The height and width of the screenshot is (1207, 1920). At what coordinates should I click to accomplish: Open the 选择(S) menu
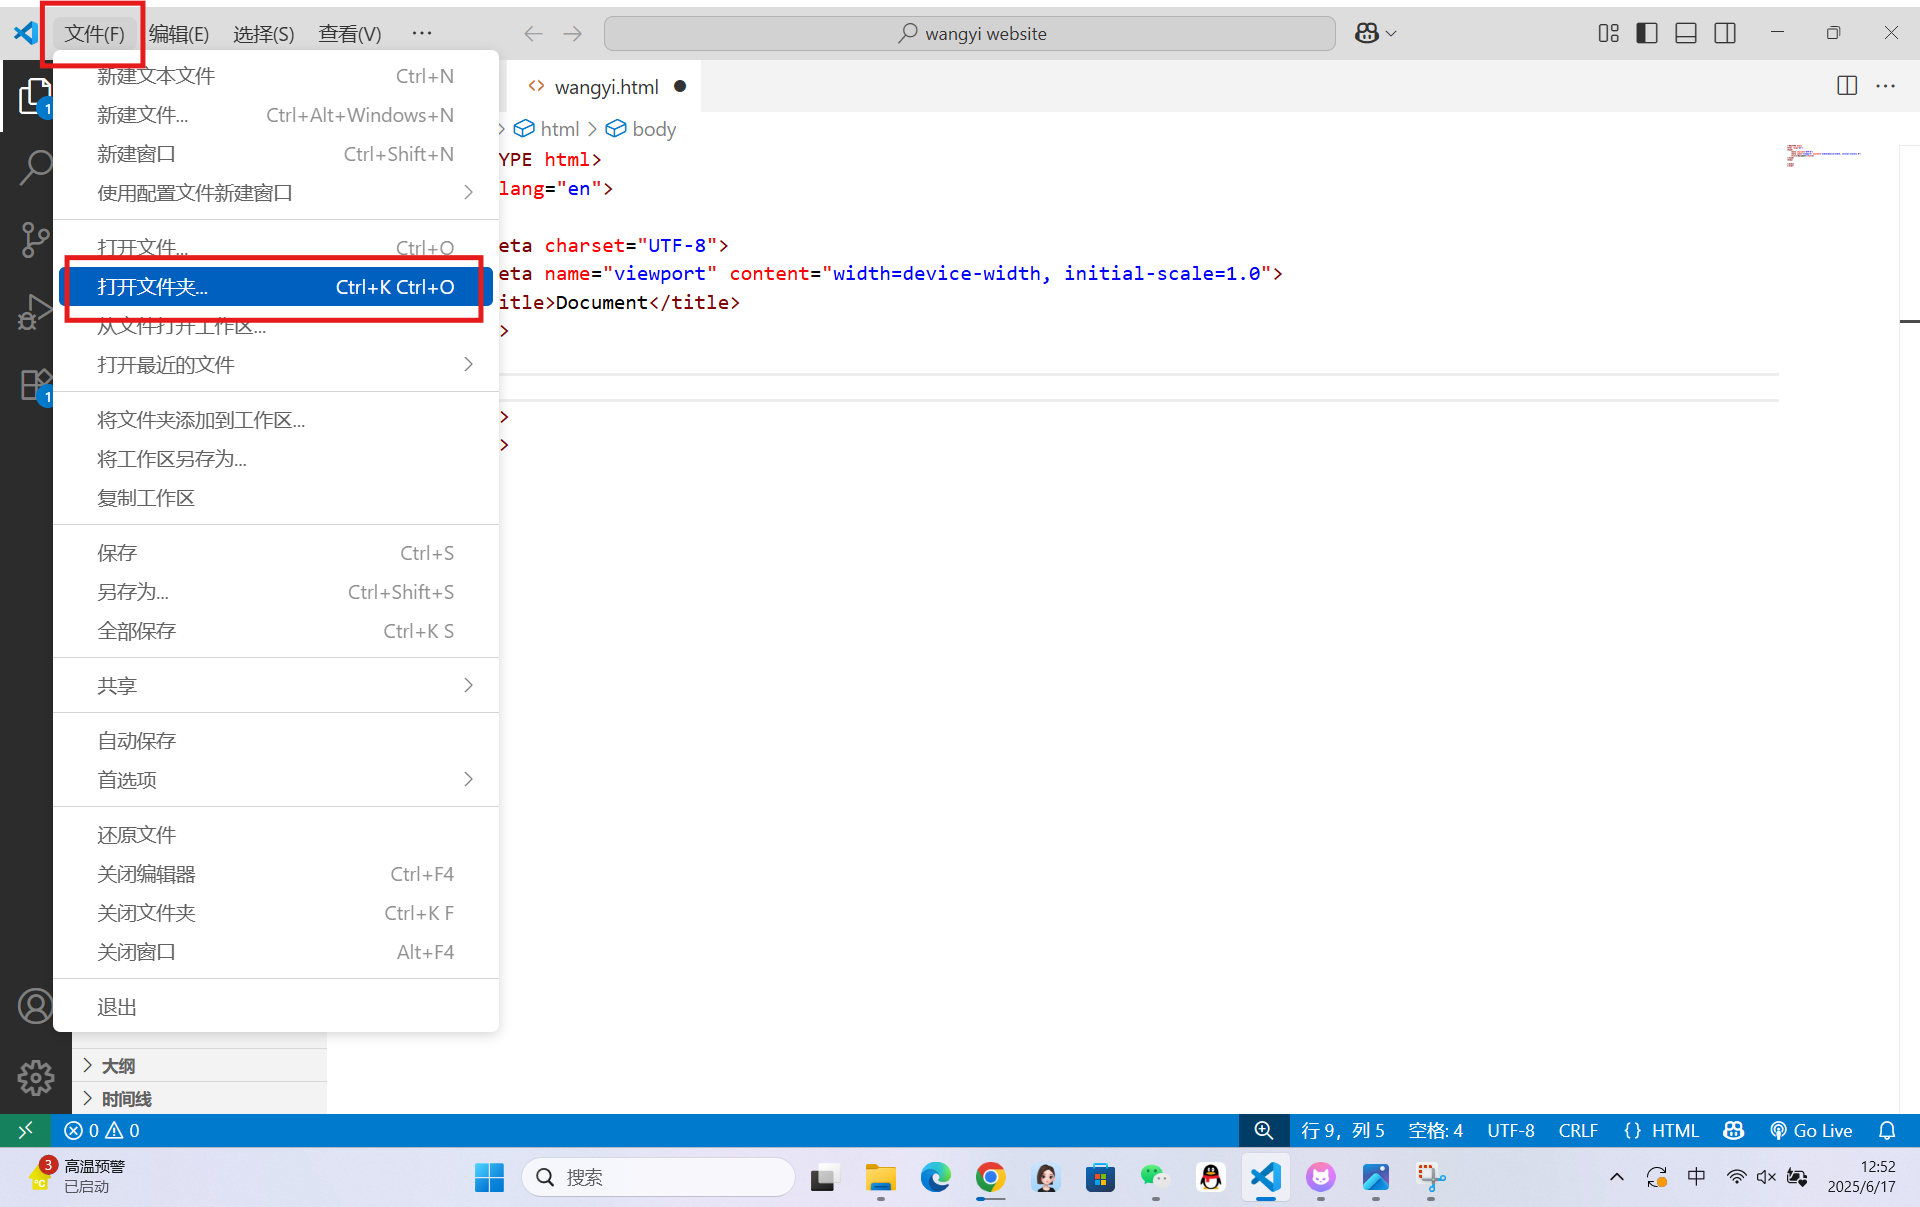pyautogui.click(x=263, y=34)
